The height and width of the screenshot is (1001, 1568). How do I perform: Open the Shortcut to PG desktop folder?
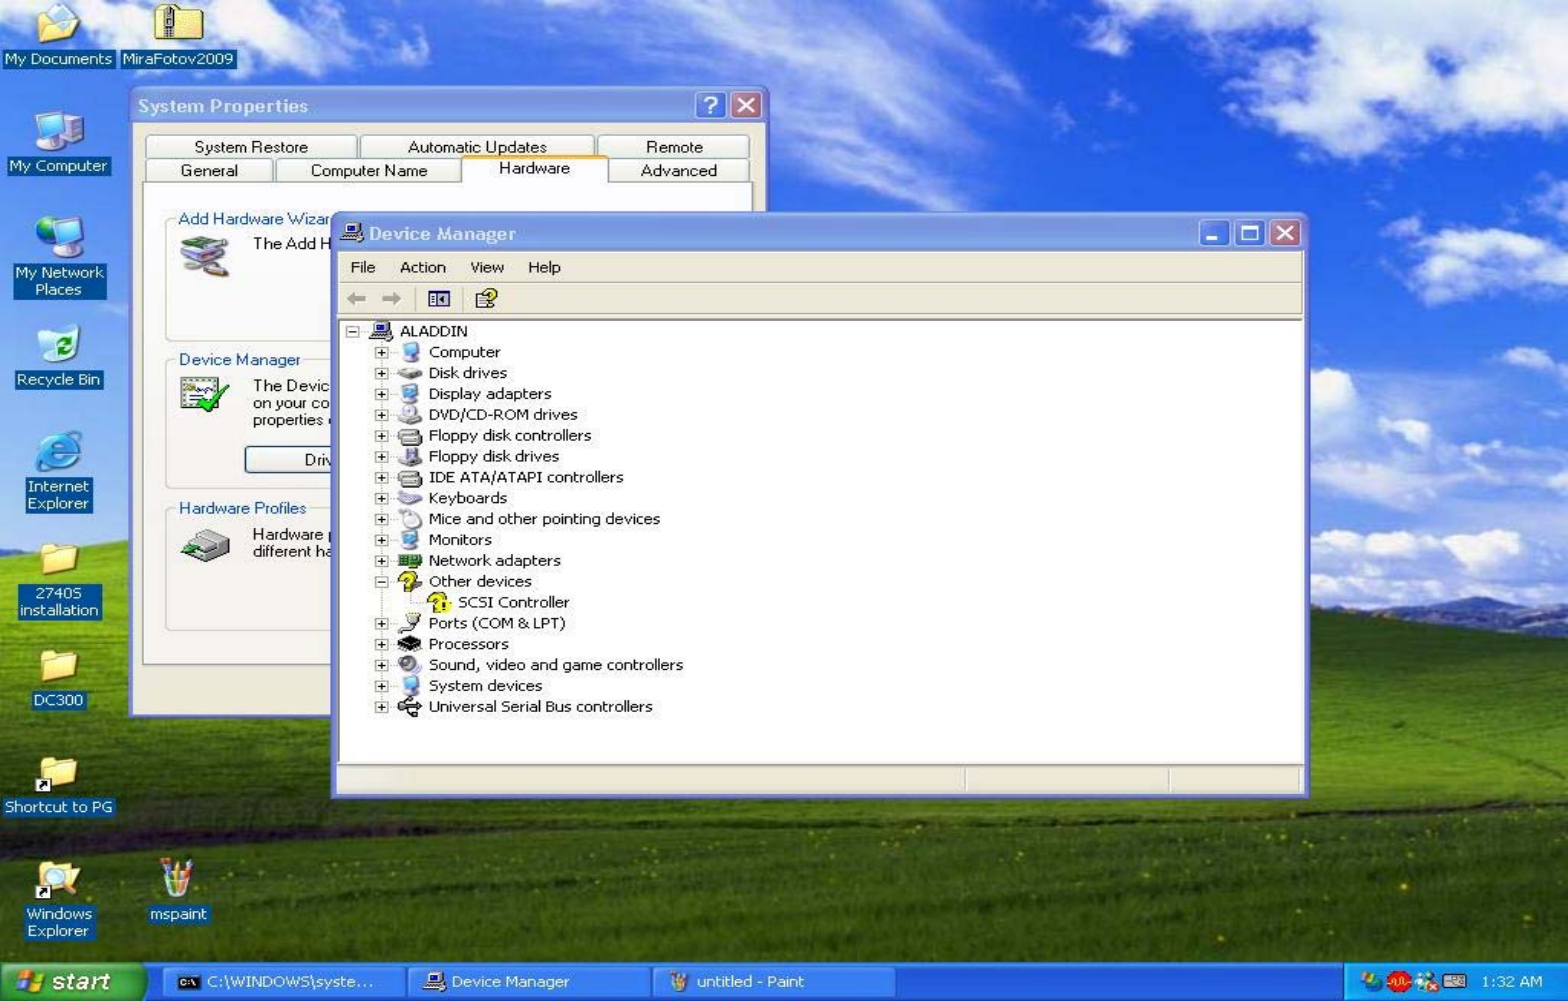tap(58, 785)
